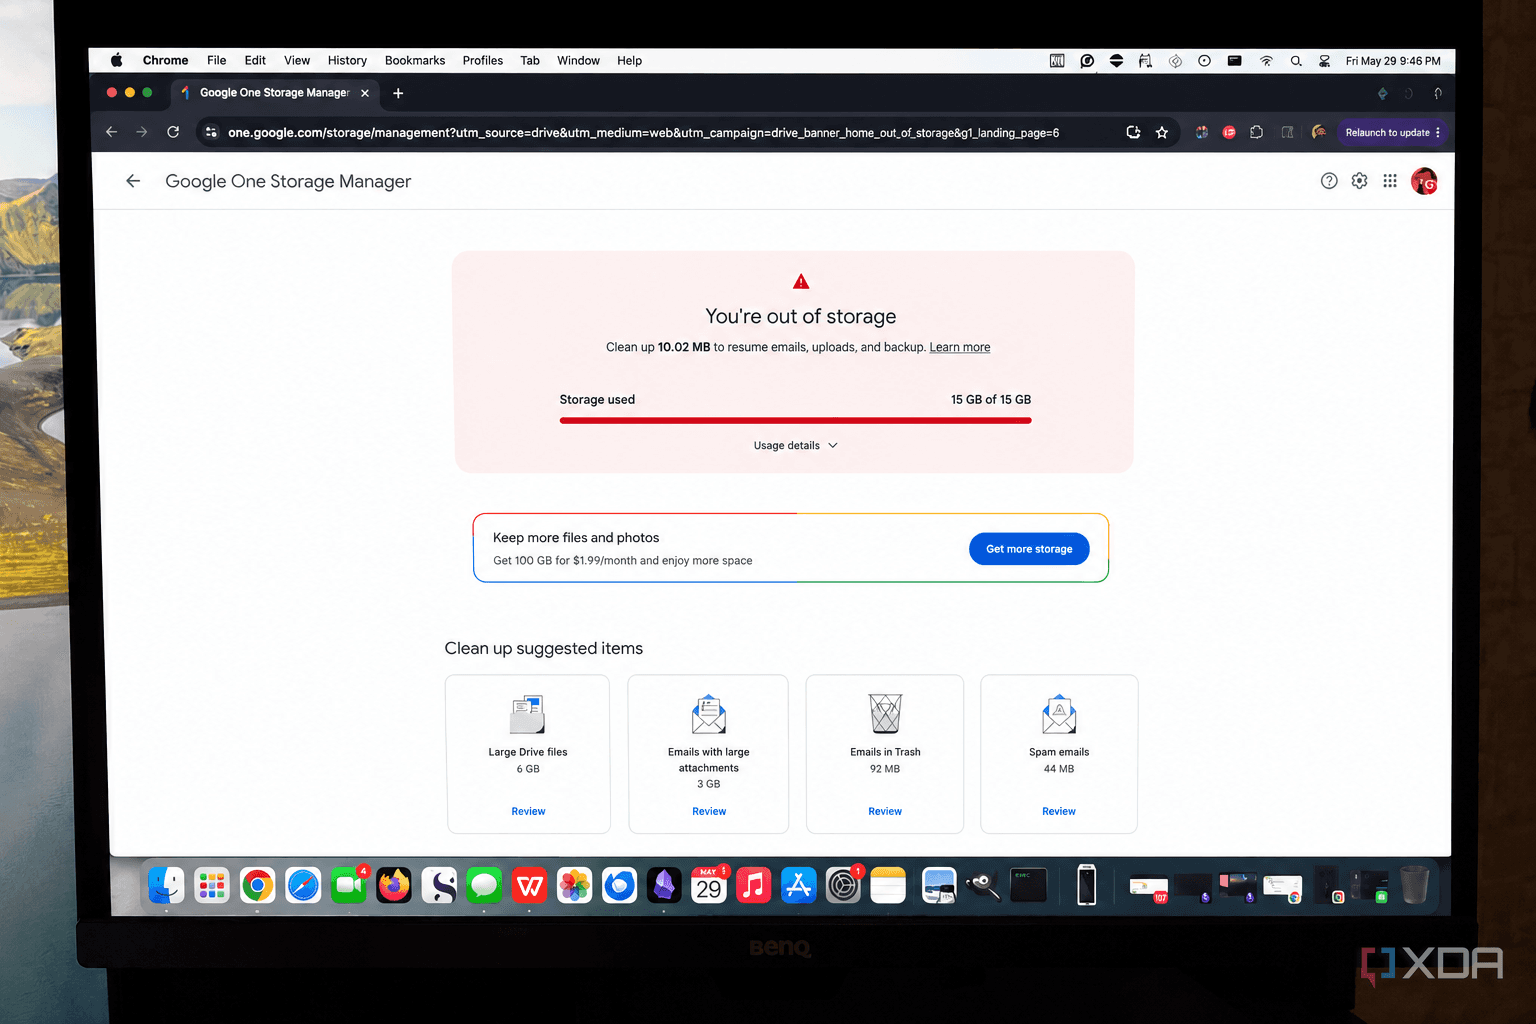The image size is (1536, 1024).
Task: Click the share icon in the address bar
Action: pyautogui.click(x=1133, y=132)
